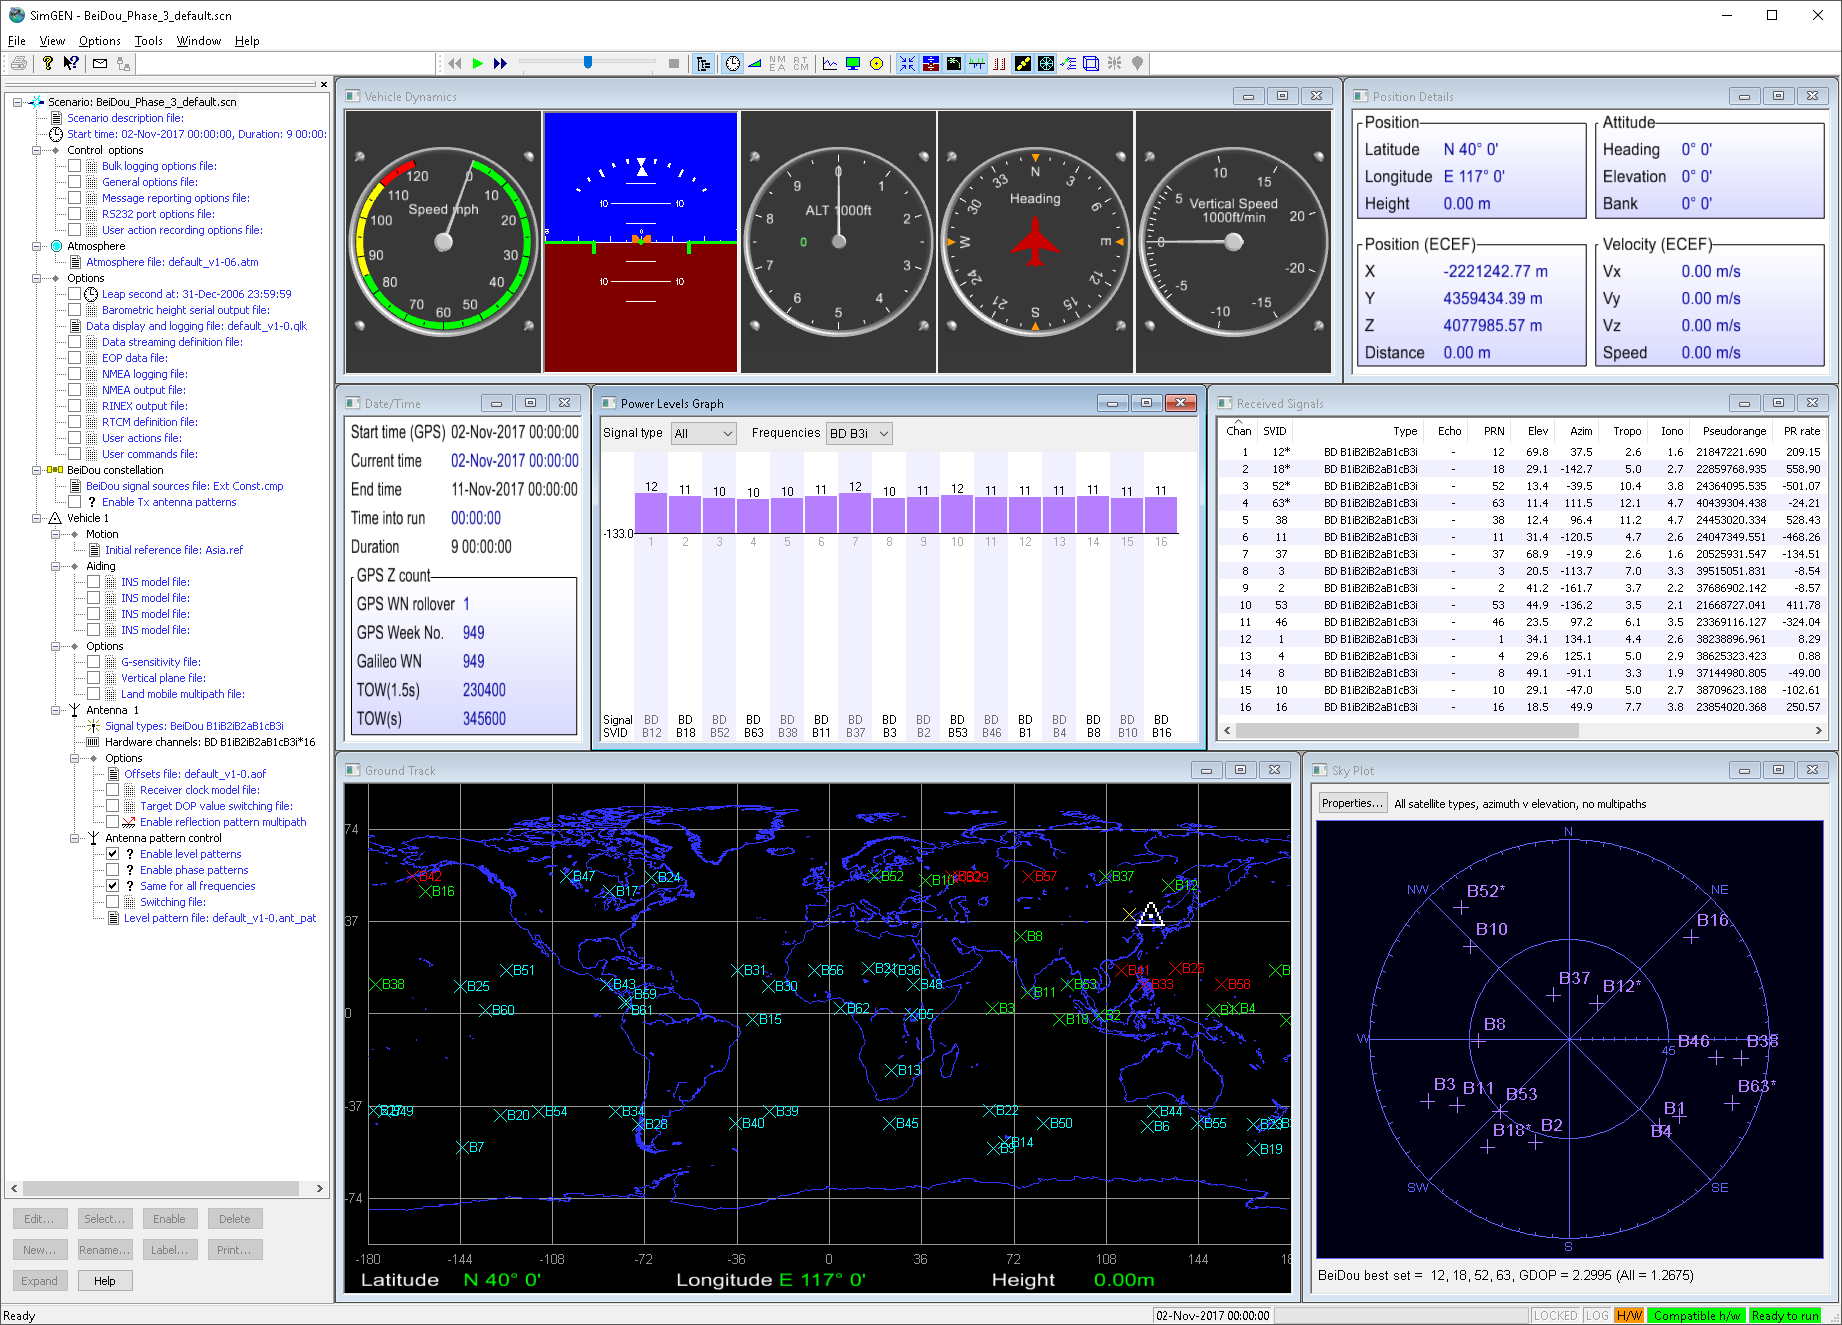Collapse the Antenna 1 tree node

(x=56, y=710)
